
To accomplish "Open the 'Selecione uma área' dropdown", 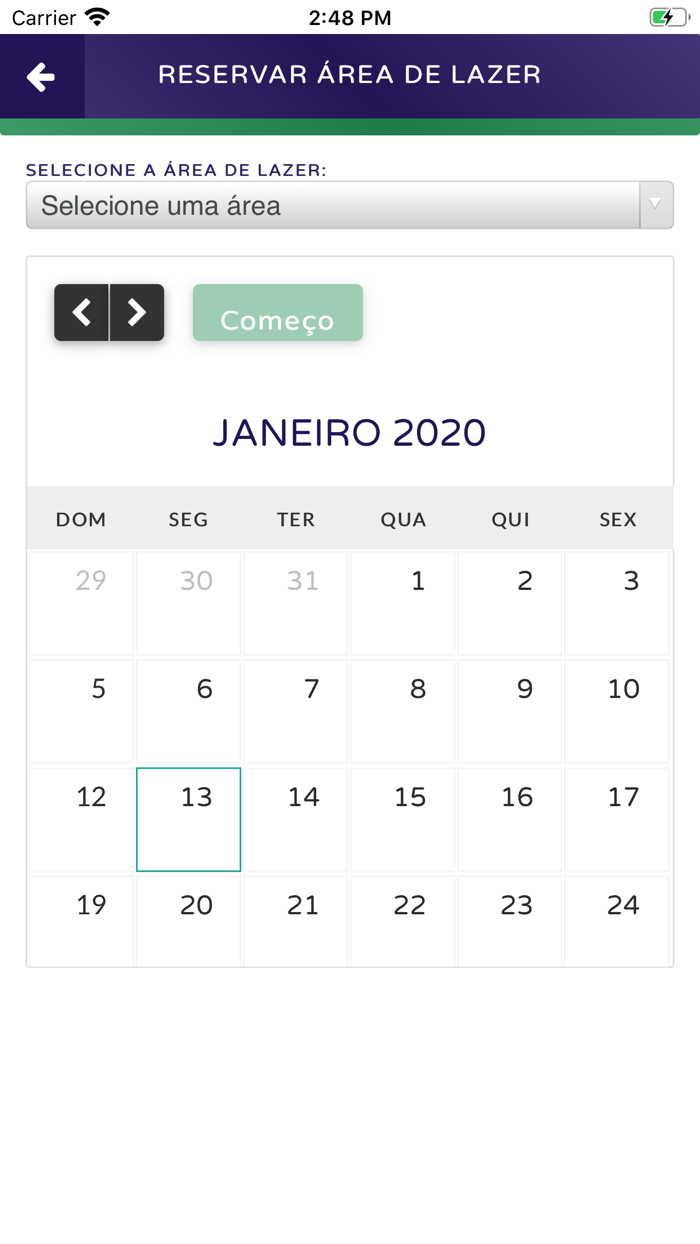I will pyautogui.click(x=332, y=206).
